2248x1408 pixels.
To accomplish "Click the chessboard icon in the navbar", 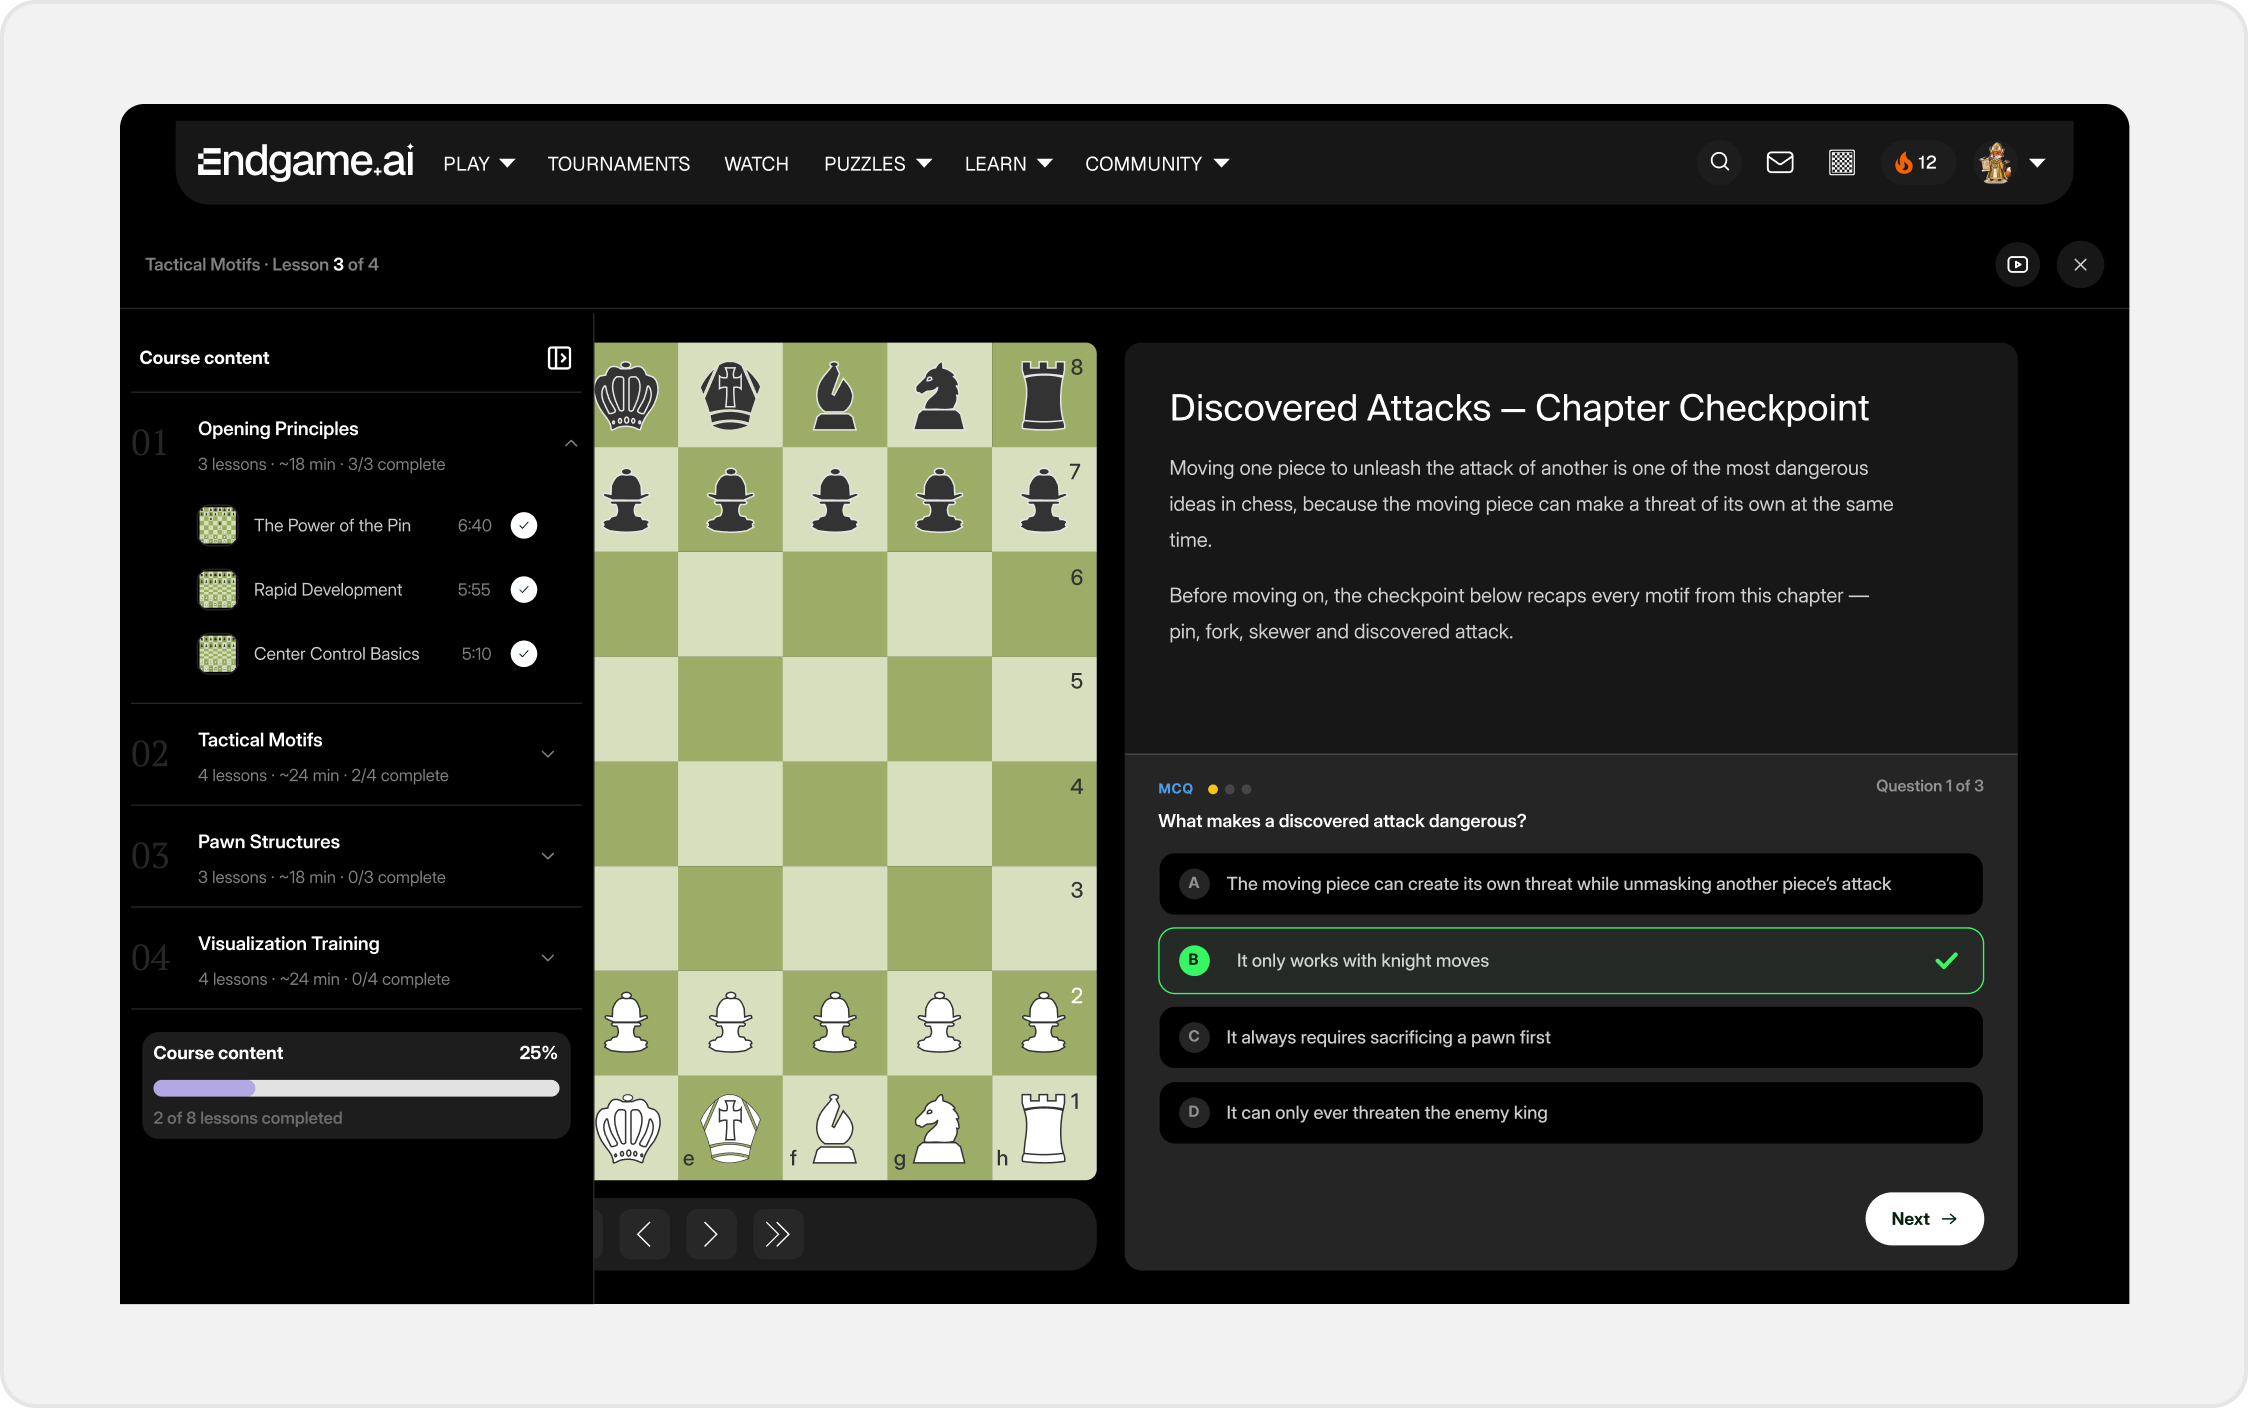I will tap(1842, 162).
